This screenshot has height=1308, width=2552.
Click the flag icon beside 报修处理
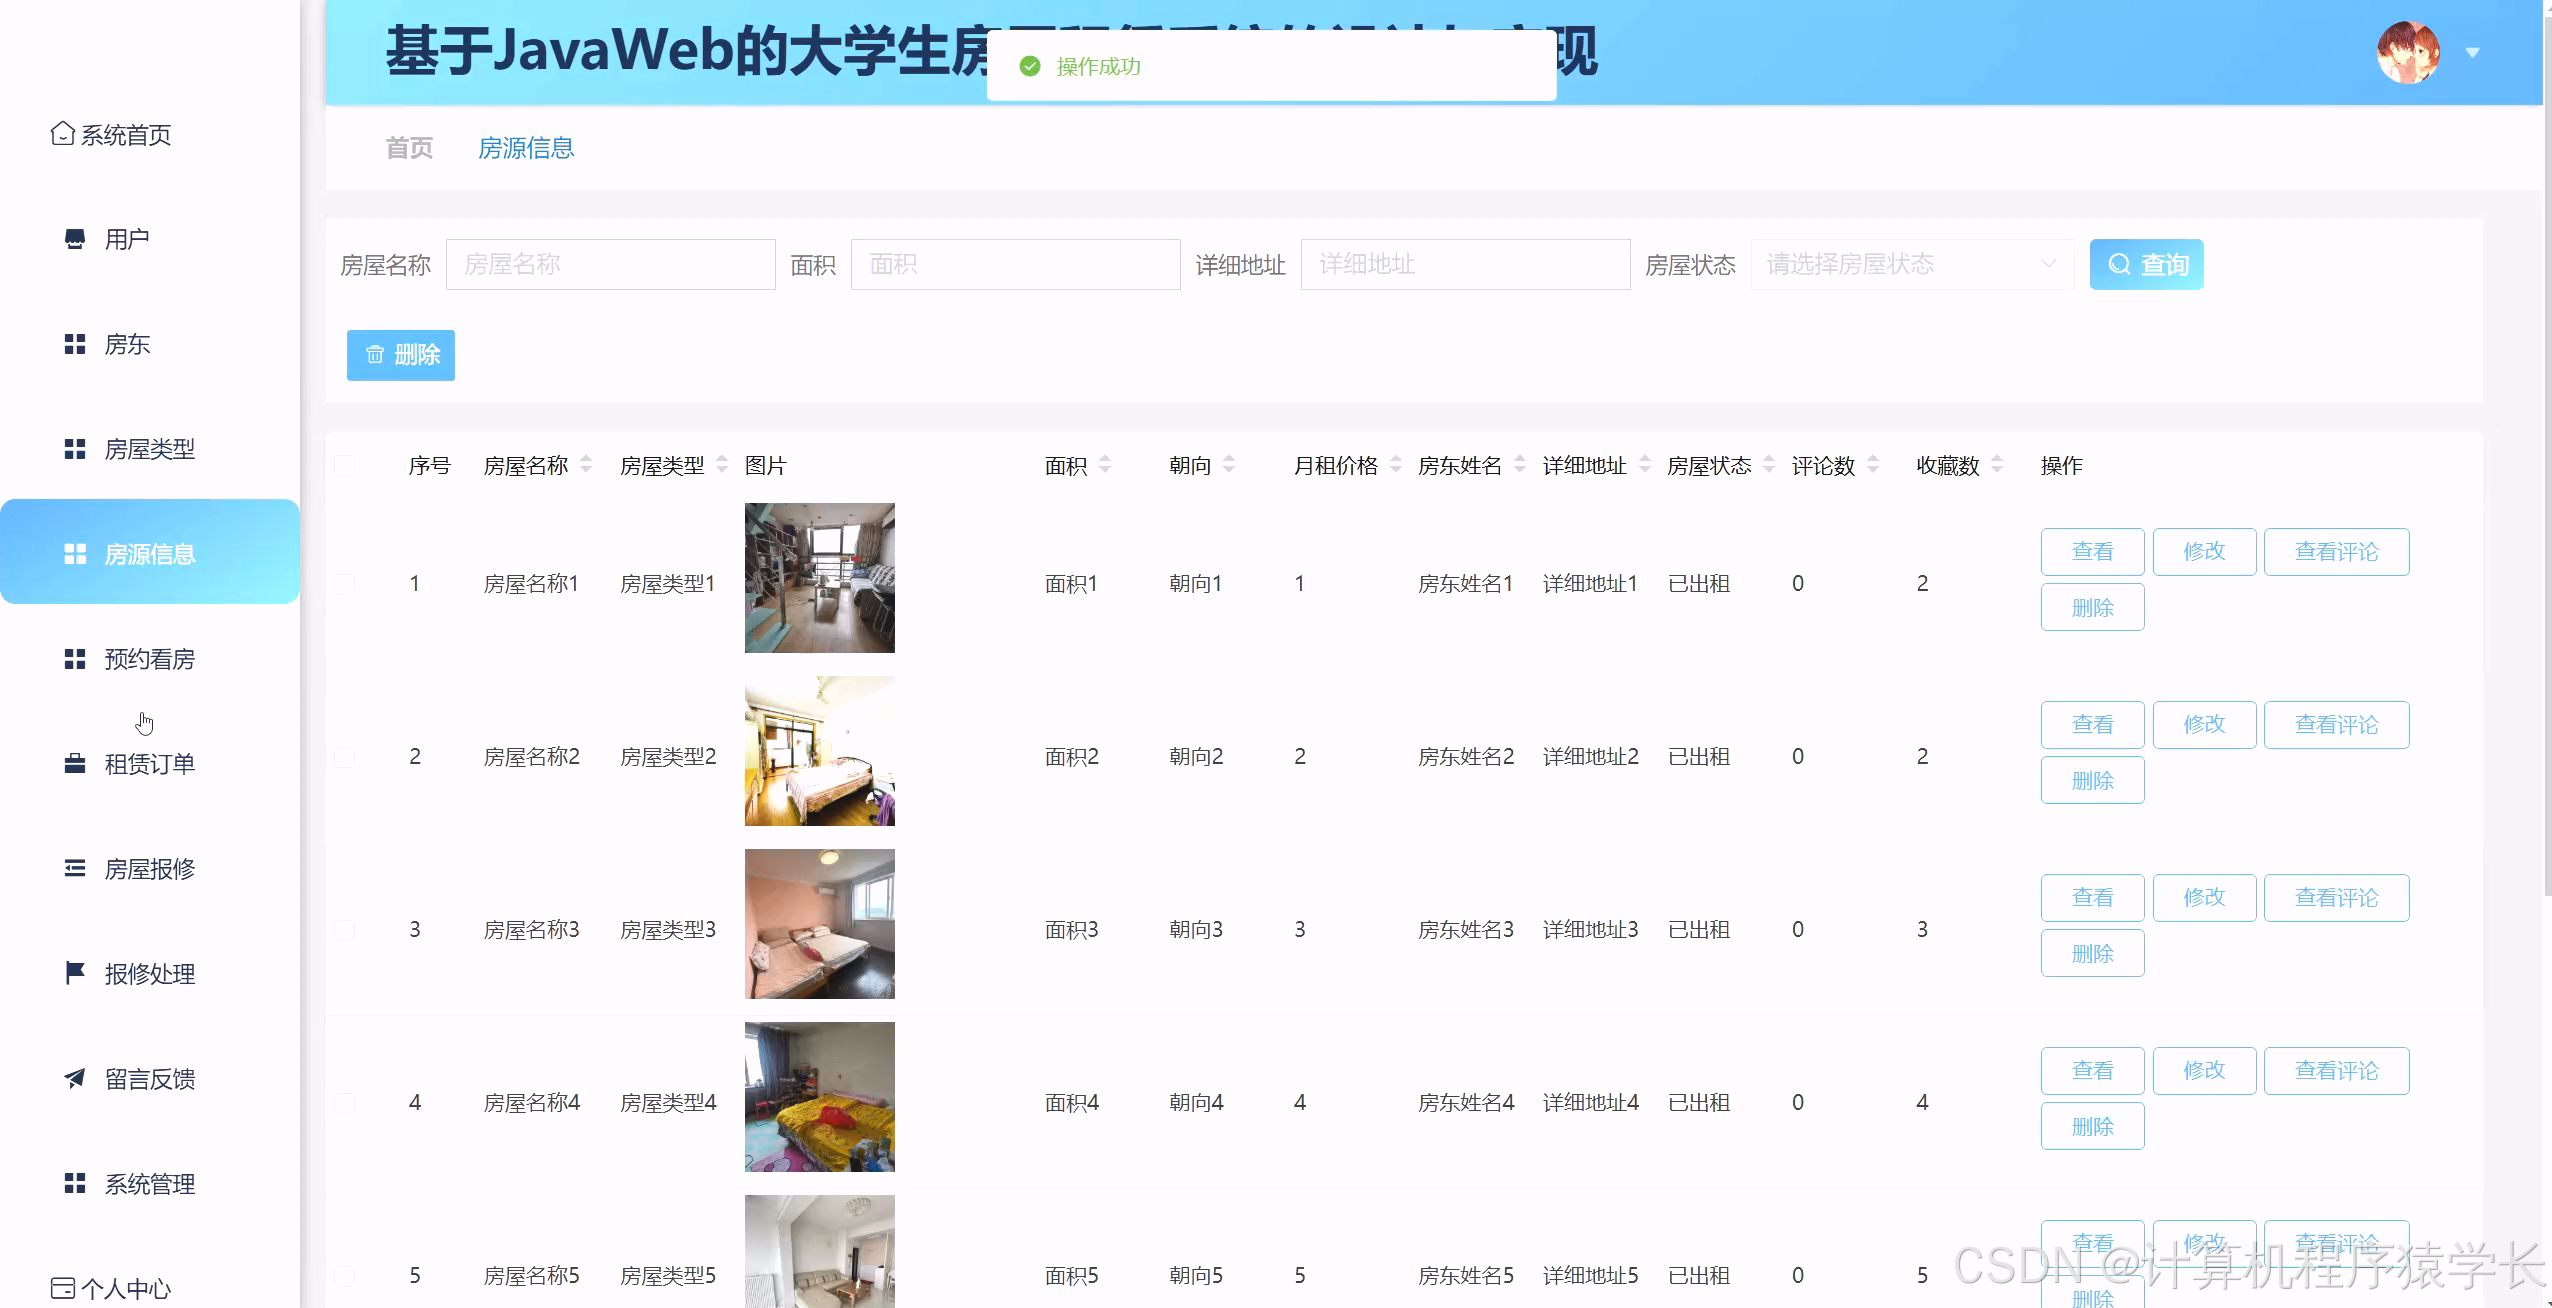coord(75,973)
